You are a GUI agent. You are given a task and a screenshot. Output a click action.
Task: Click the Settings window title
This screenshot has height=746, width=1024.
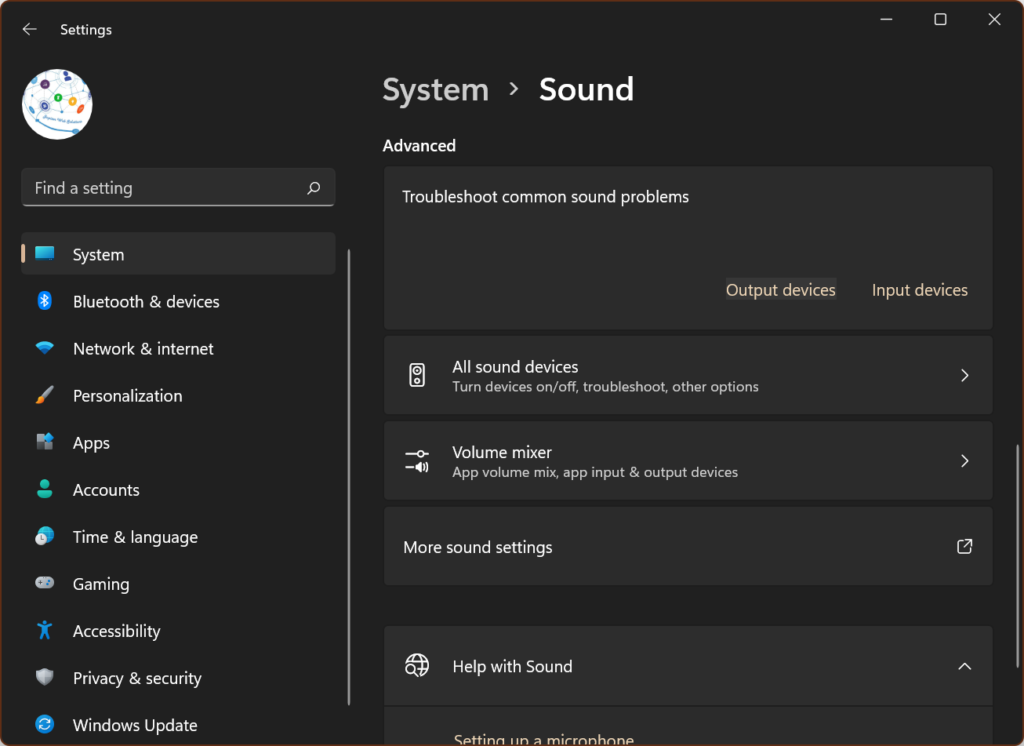[x=86, y=29]
